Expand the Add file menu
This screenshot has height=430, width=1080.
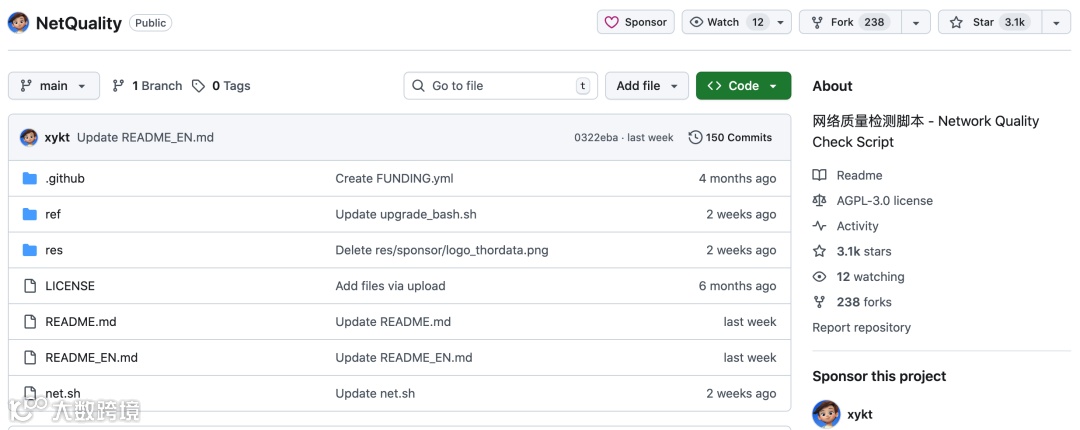647,86
